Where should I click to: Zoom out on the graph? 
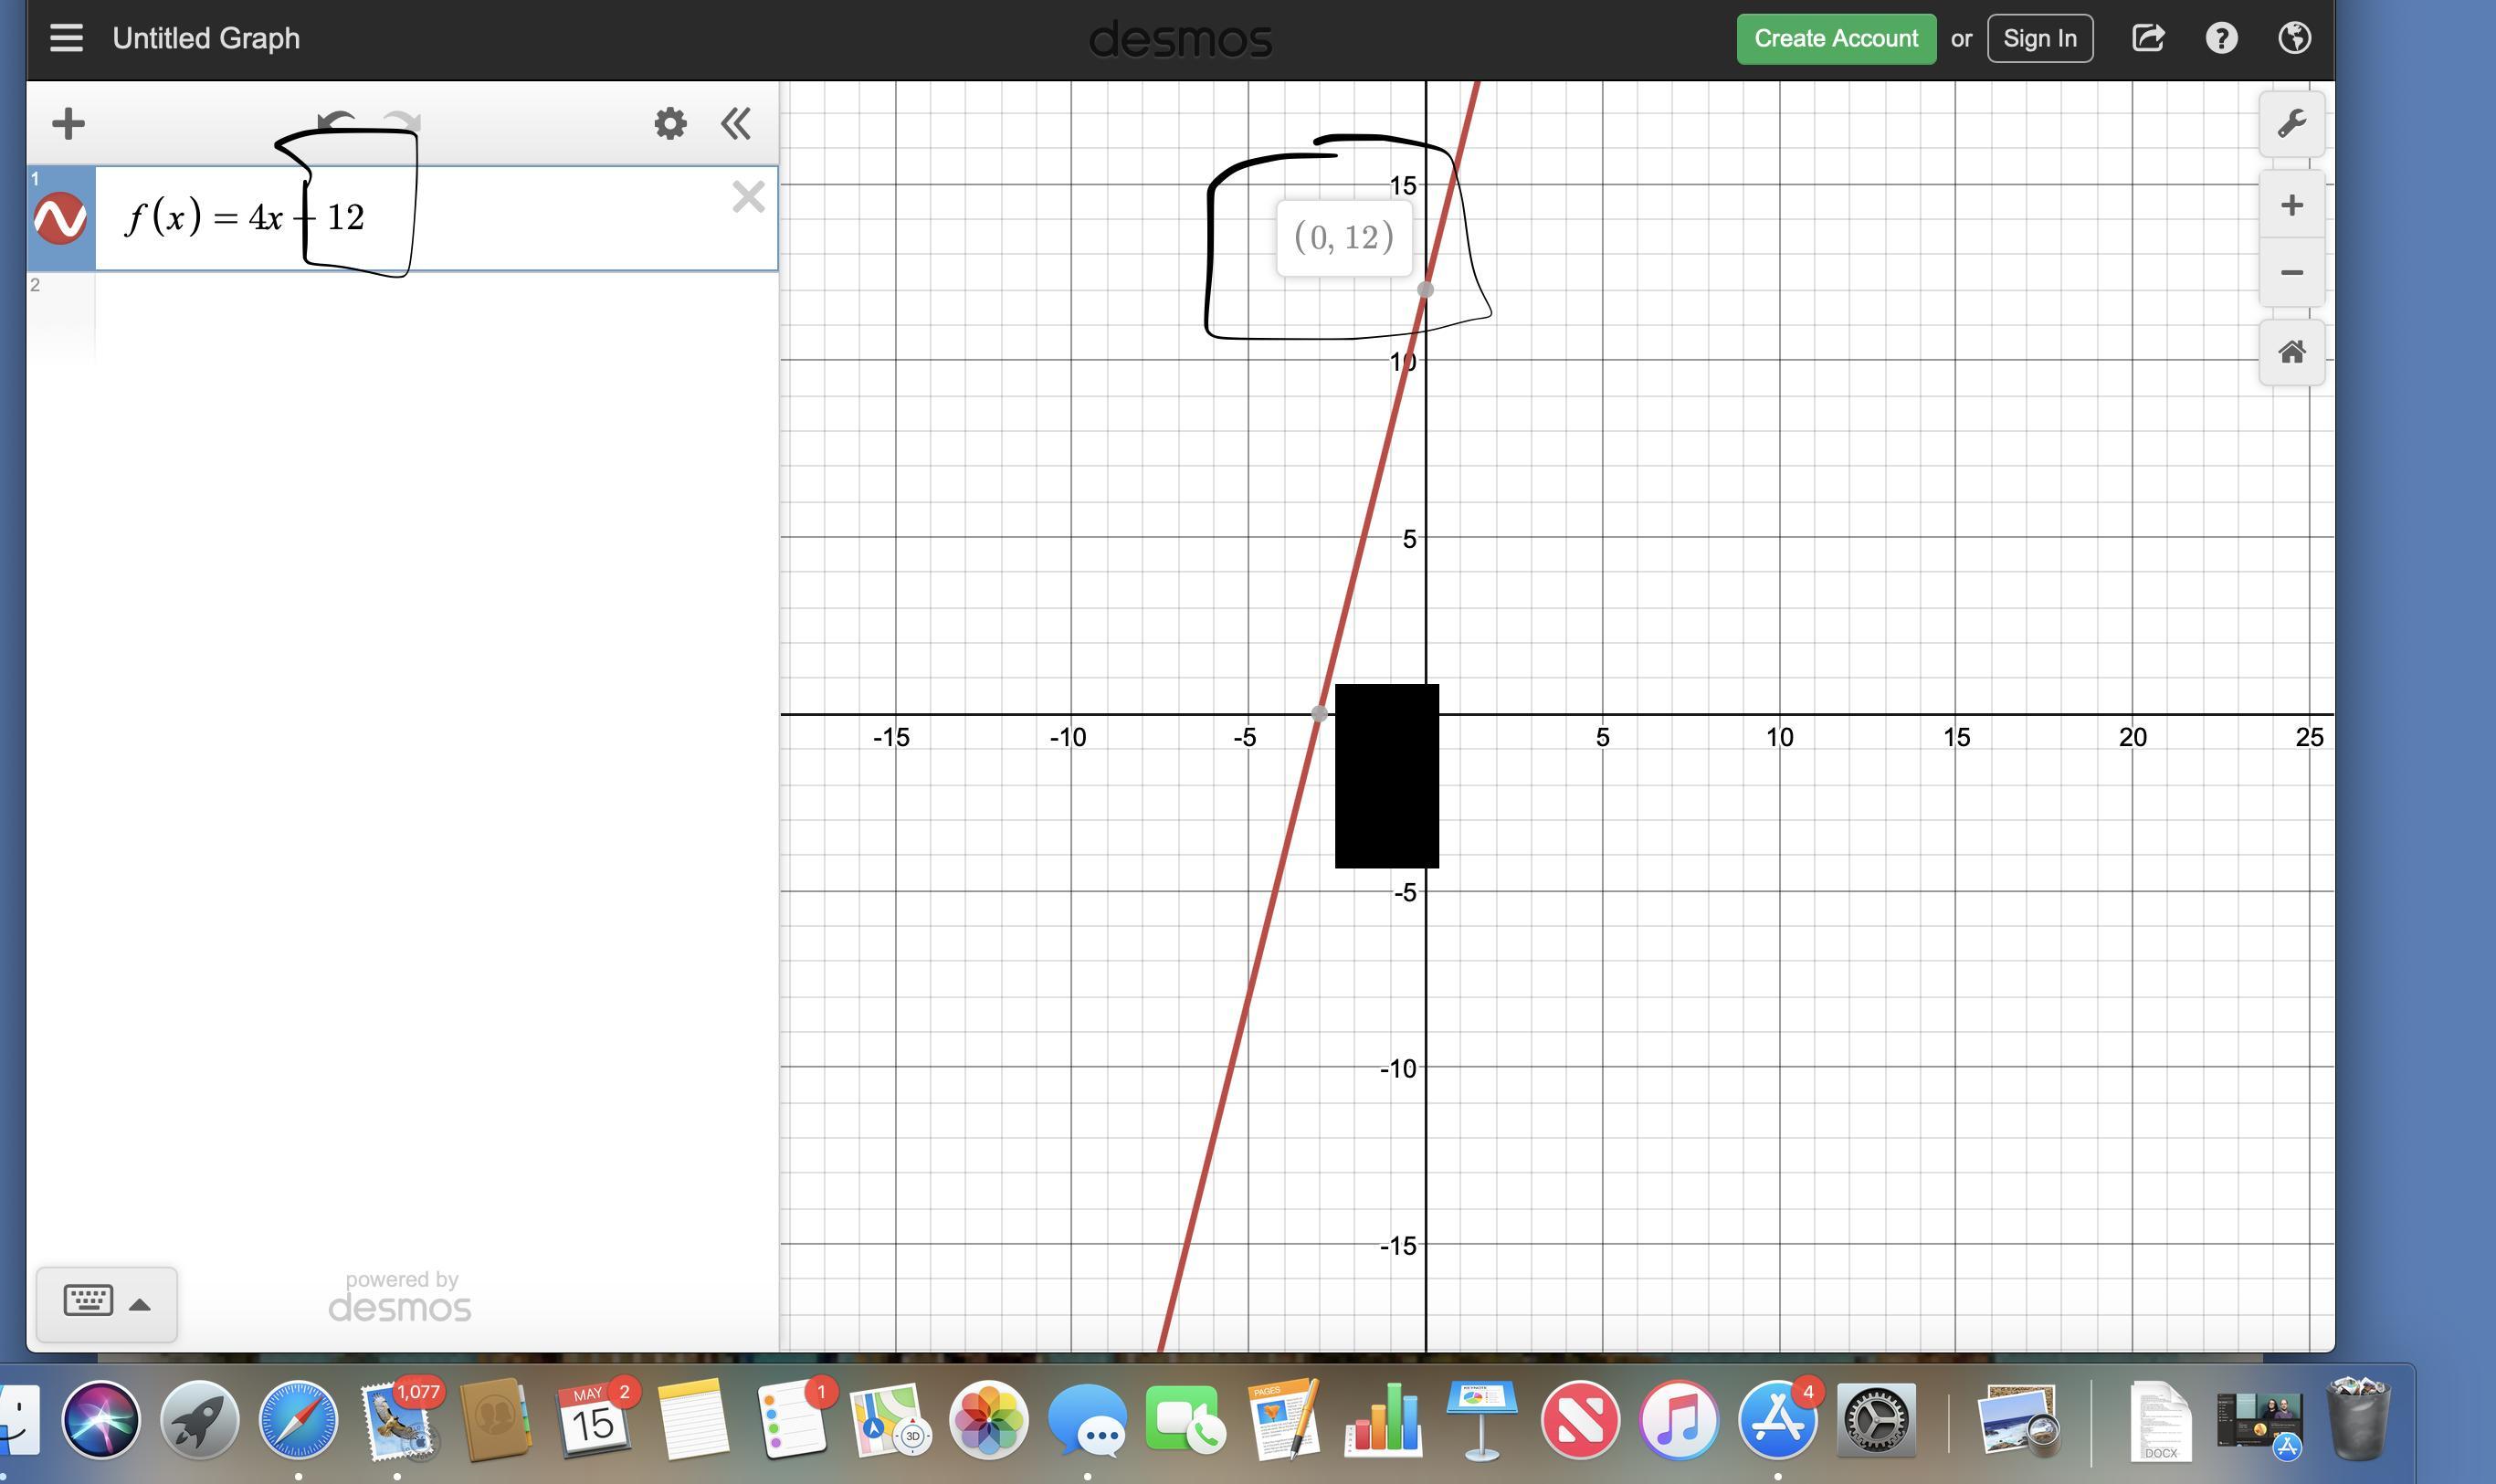(2291, 272)
